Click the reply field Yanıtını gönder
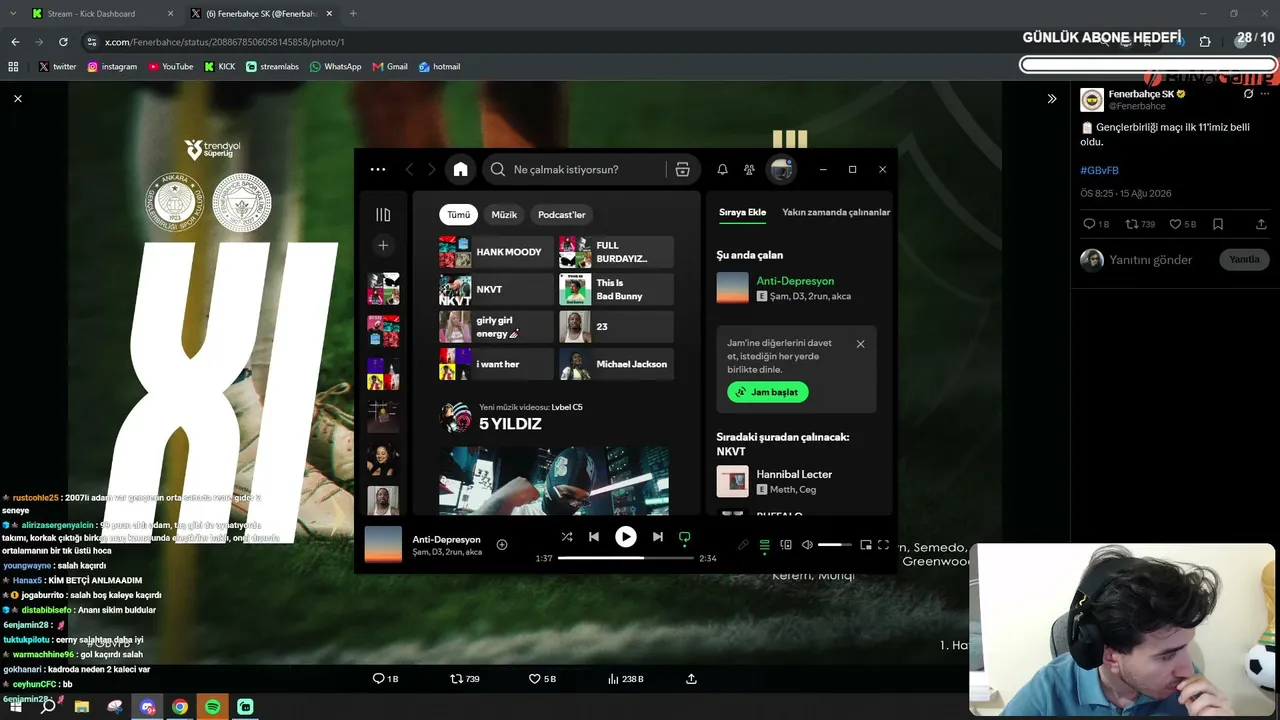The height and width of the screenshot is (720, 1280). [1150, 260]
